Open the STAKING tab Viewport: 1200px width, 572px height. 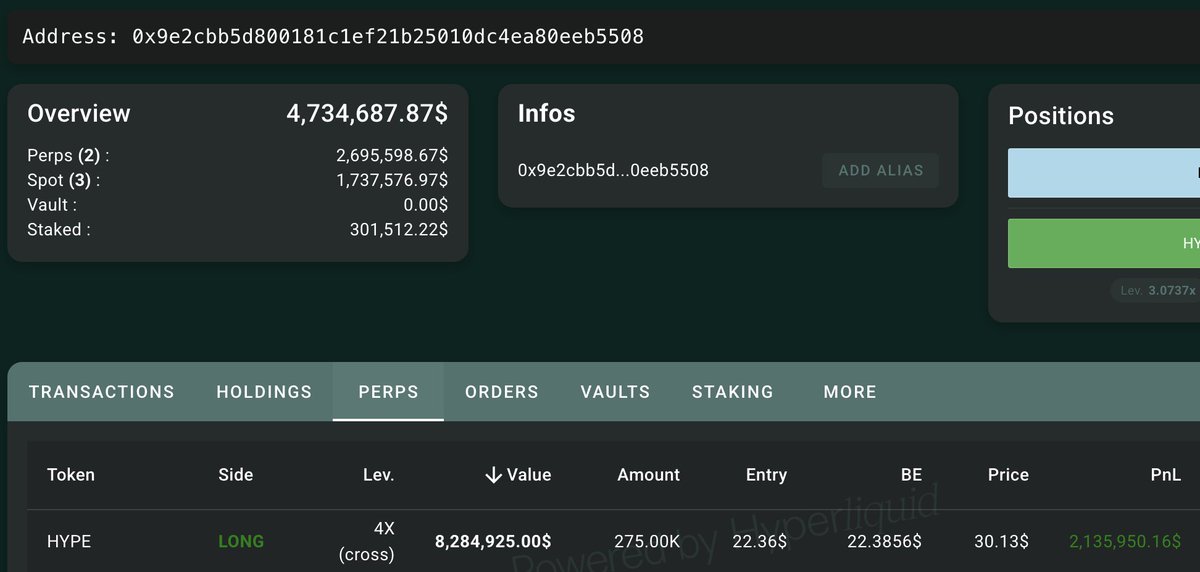(x=733, y=392)
